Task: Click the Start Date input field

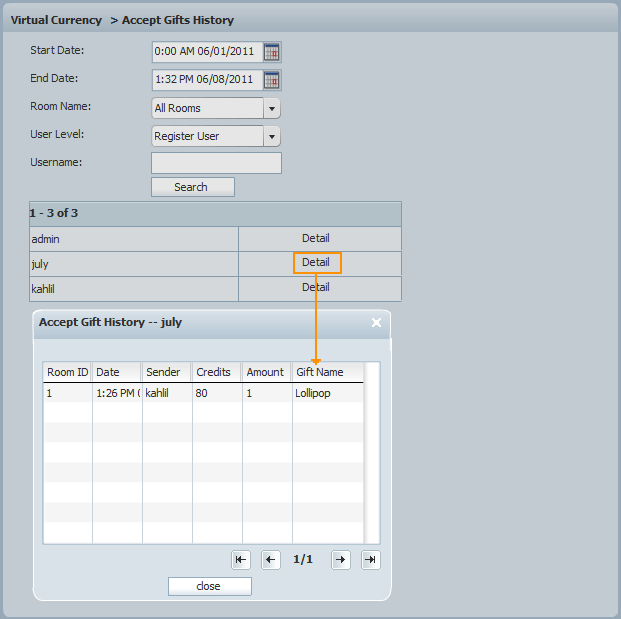Action: pos(206,52)
